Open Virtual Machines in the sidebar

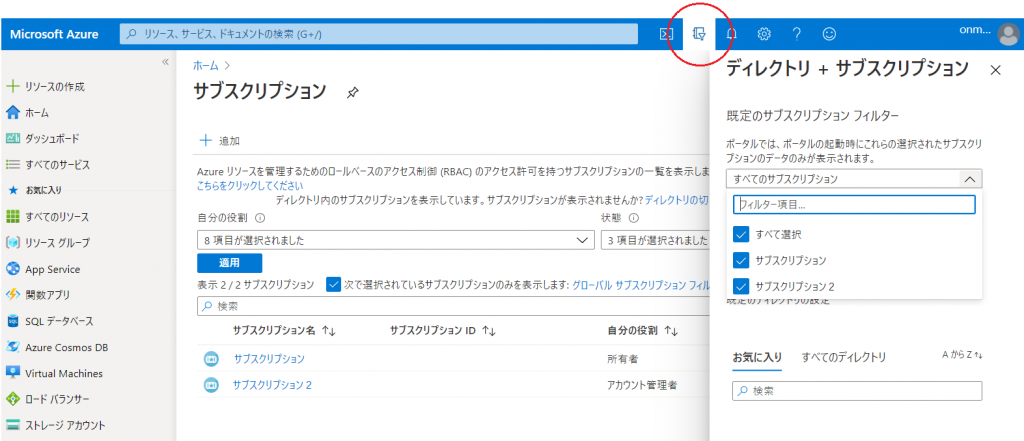click(x=64, y=373)
